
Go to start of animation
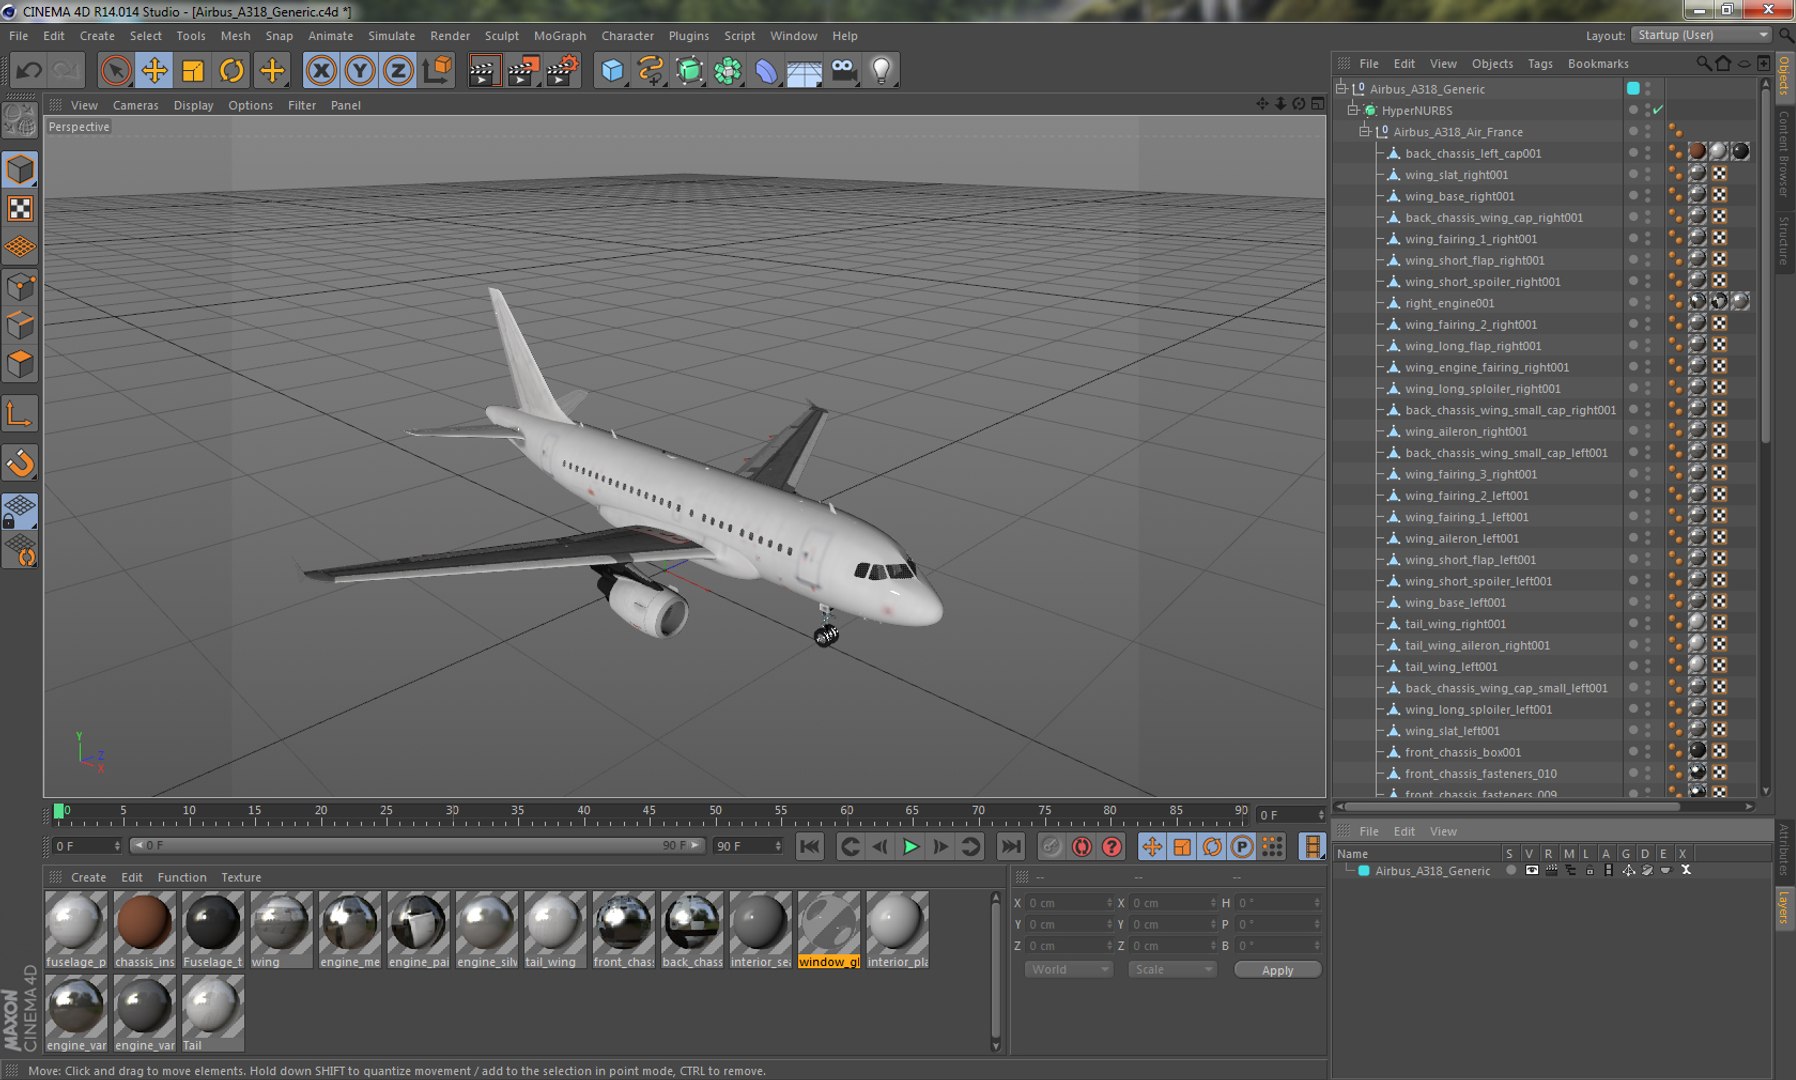pyautogui.click(x=810, y=847)
